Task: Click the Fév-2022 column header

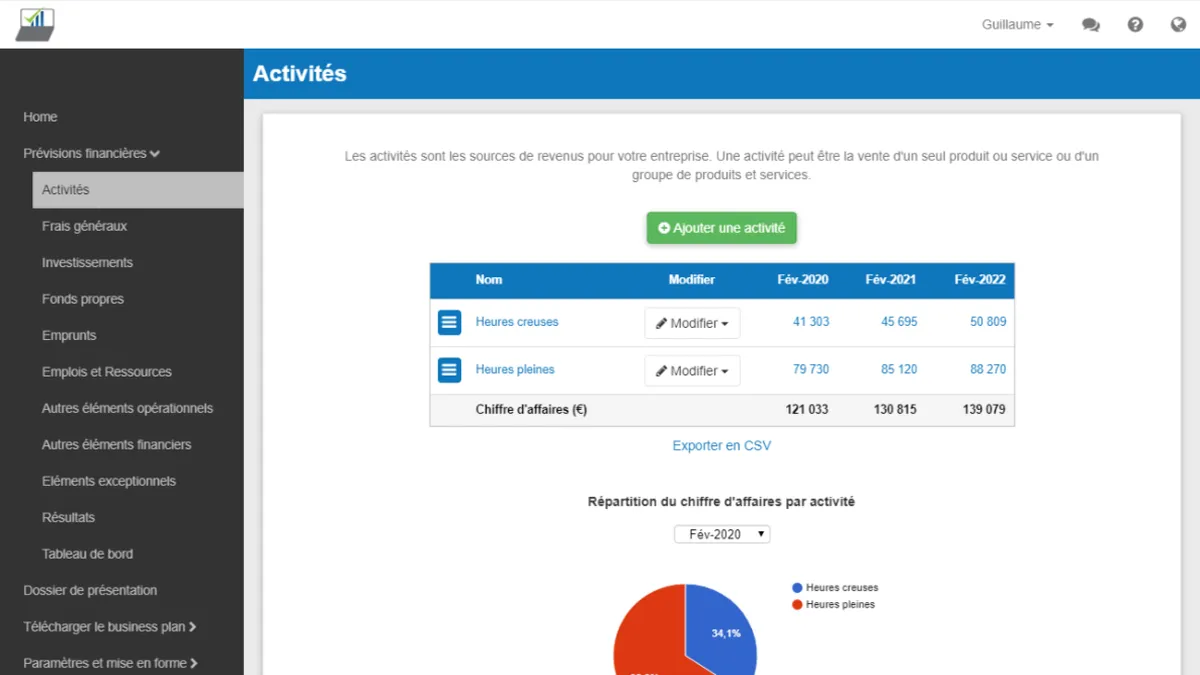Action: point(980,280)
